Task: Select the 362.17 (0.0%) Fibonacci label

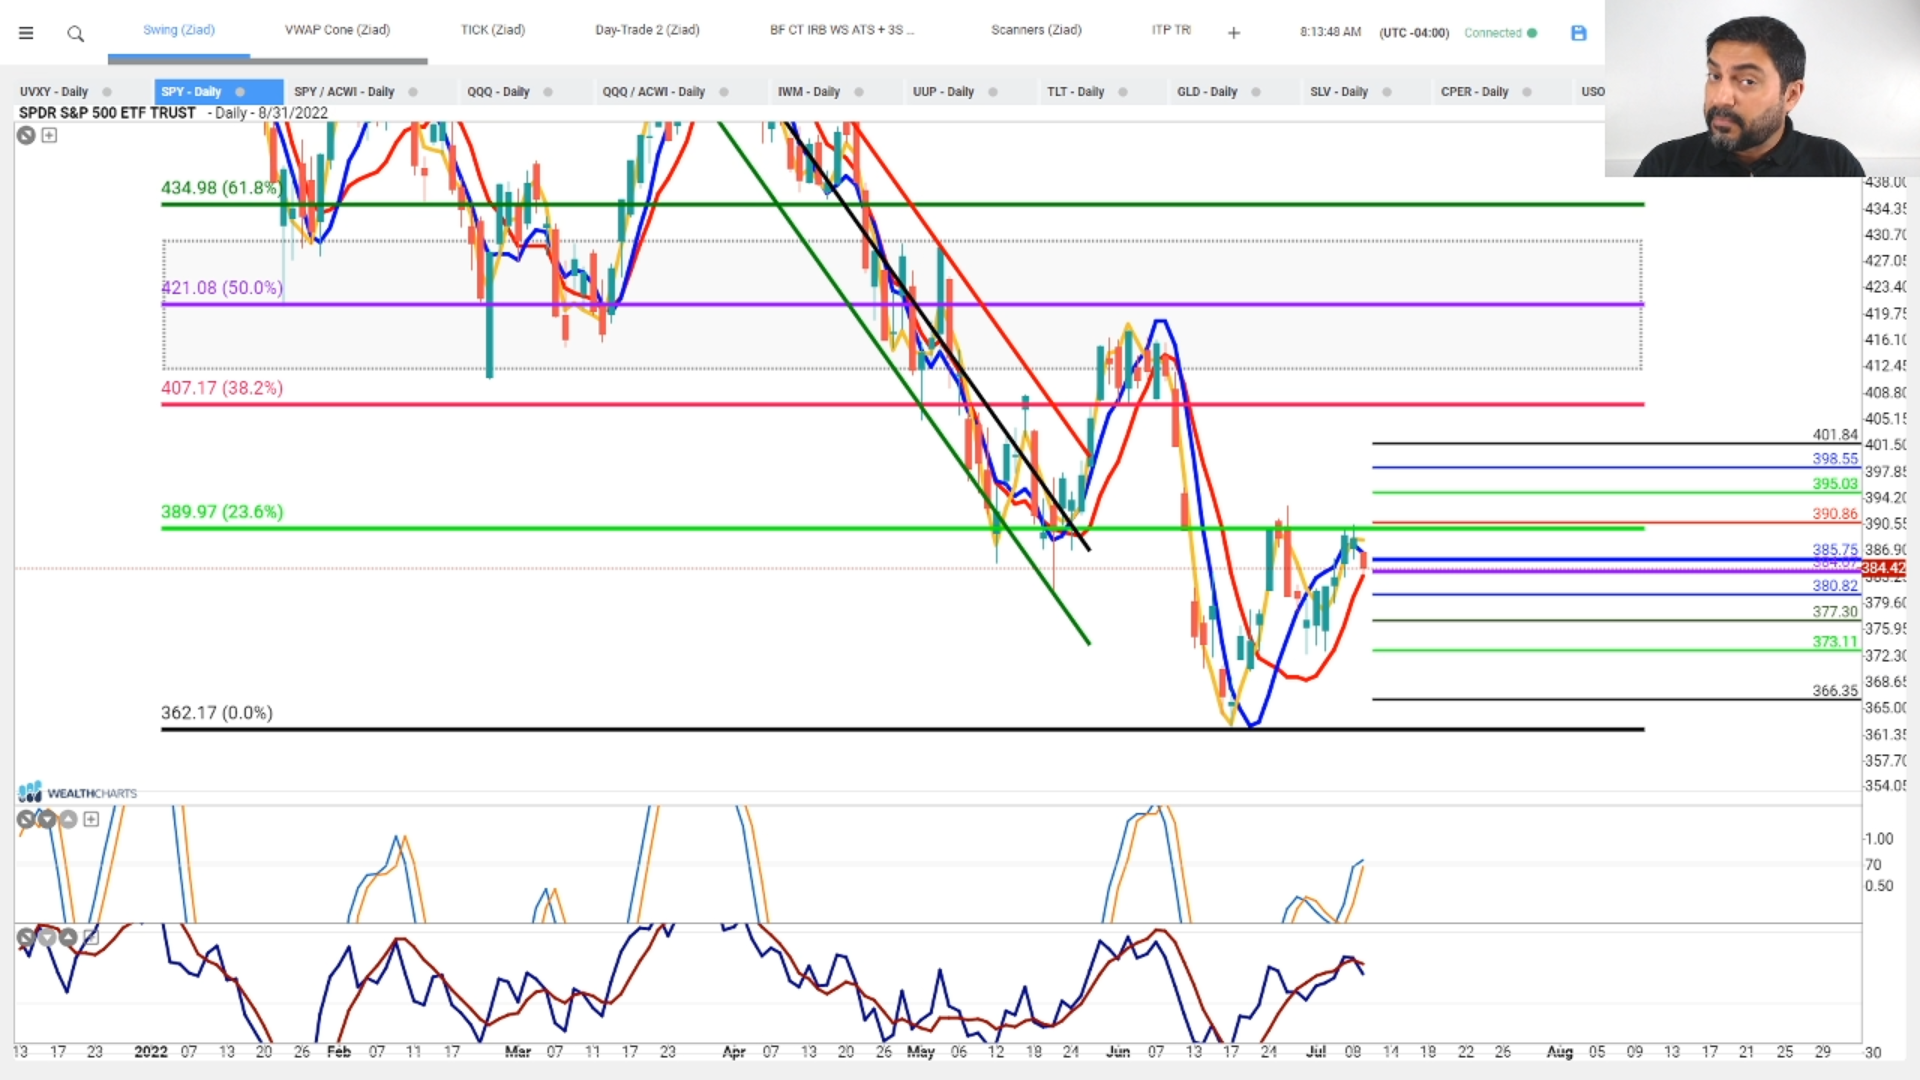Action: (217, 713)
